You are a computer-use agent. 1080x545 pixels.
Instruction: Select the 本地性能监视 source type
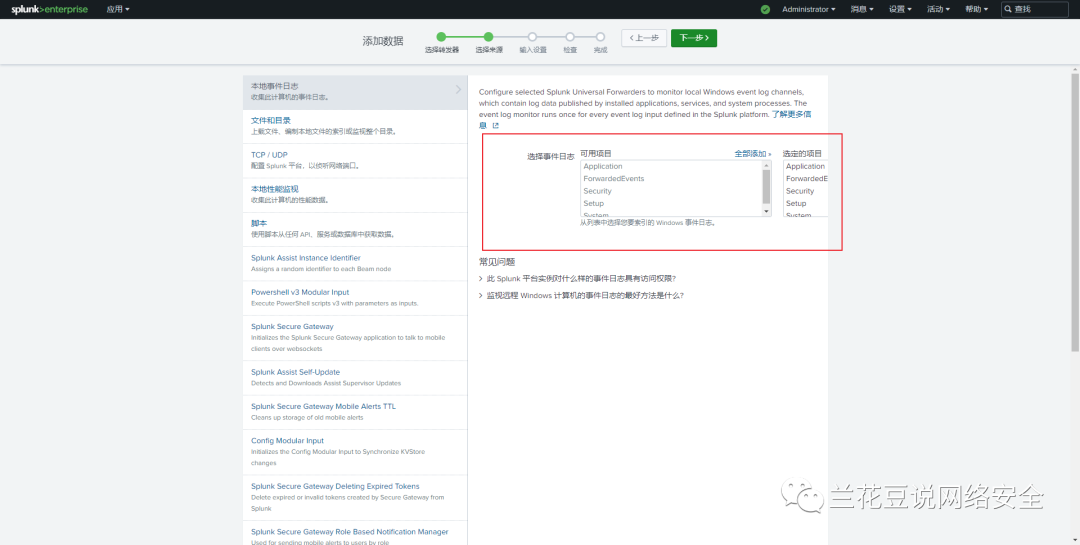pos(355,195)
